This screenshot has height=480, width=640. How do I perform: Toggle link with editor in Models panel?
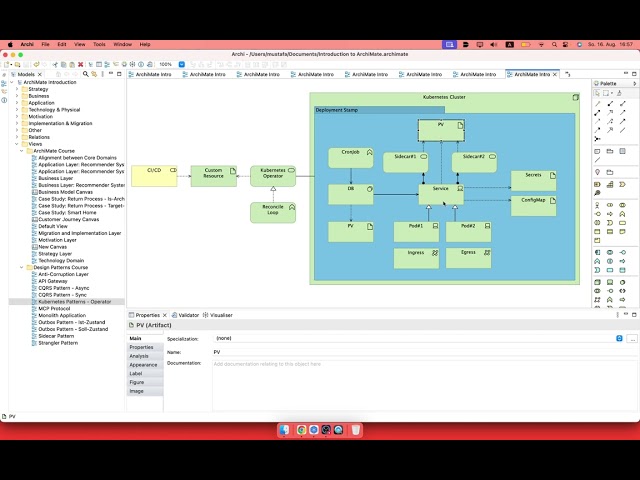pos(94,74)
